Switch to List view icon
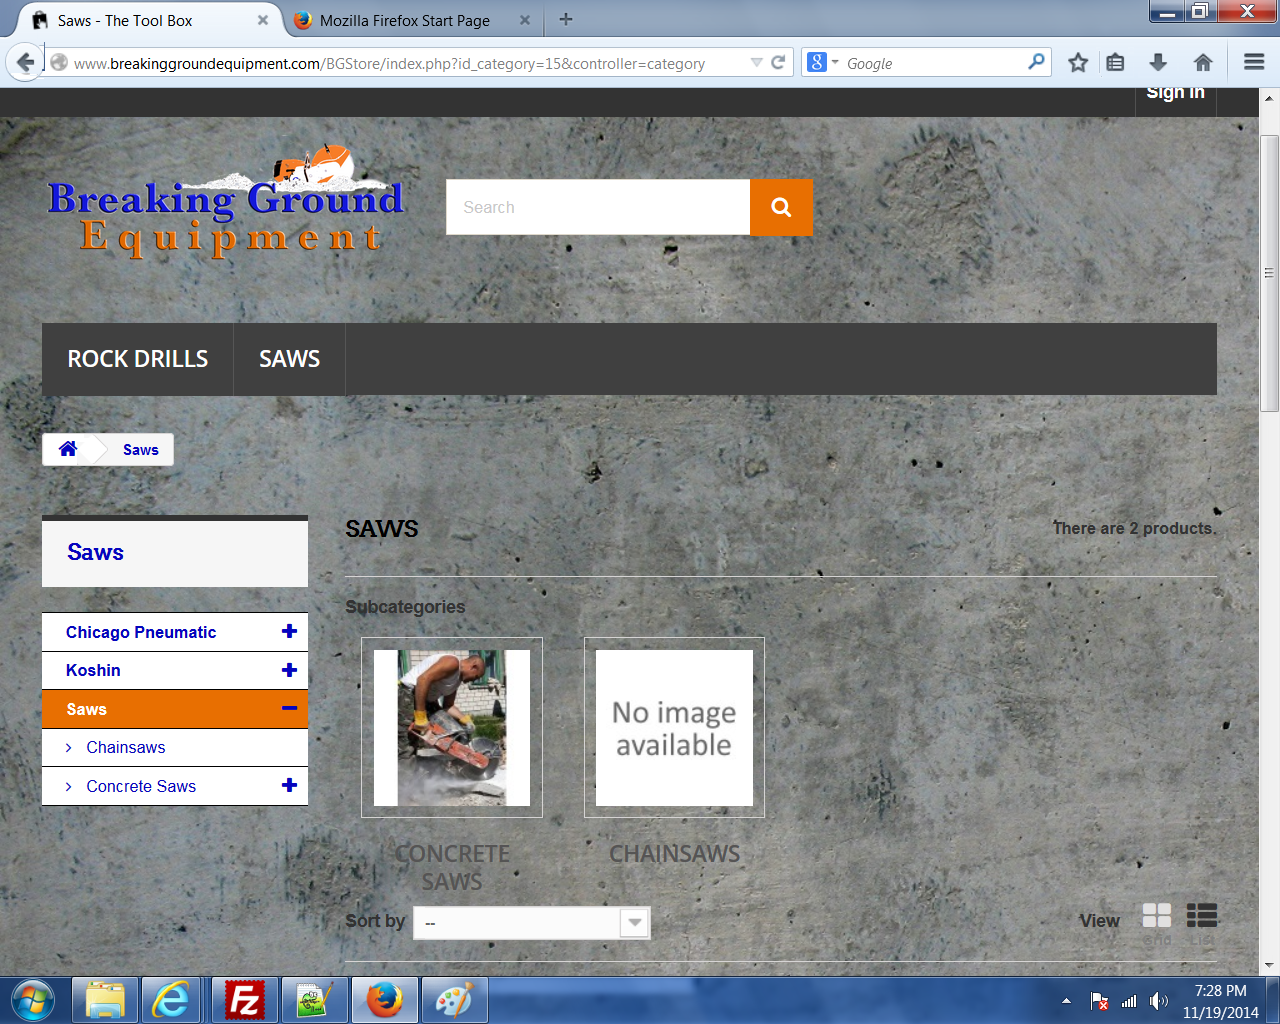 1202,916
